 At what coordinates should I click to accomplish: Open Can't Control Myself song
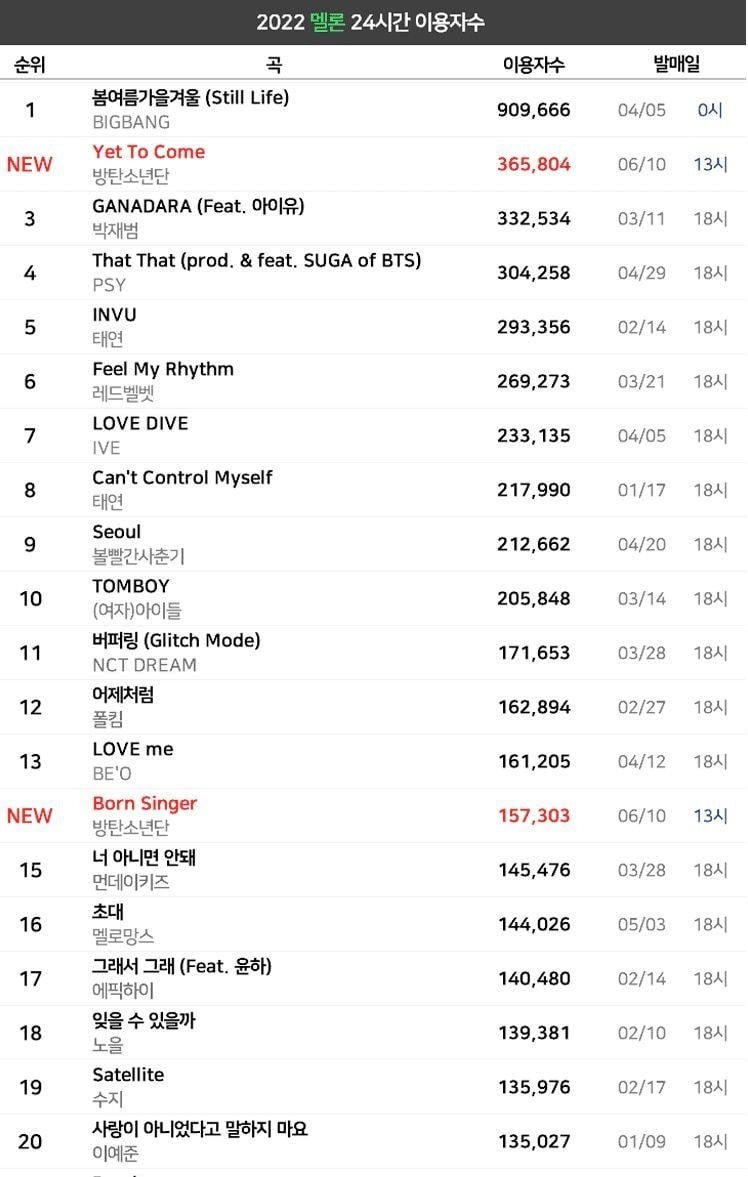[182, 477]
